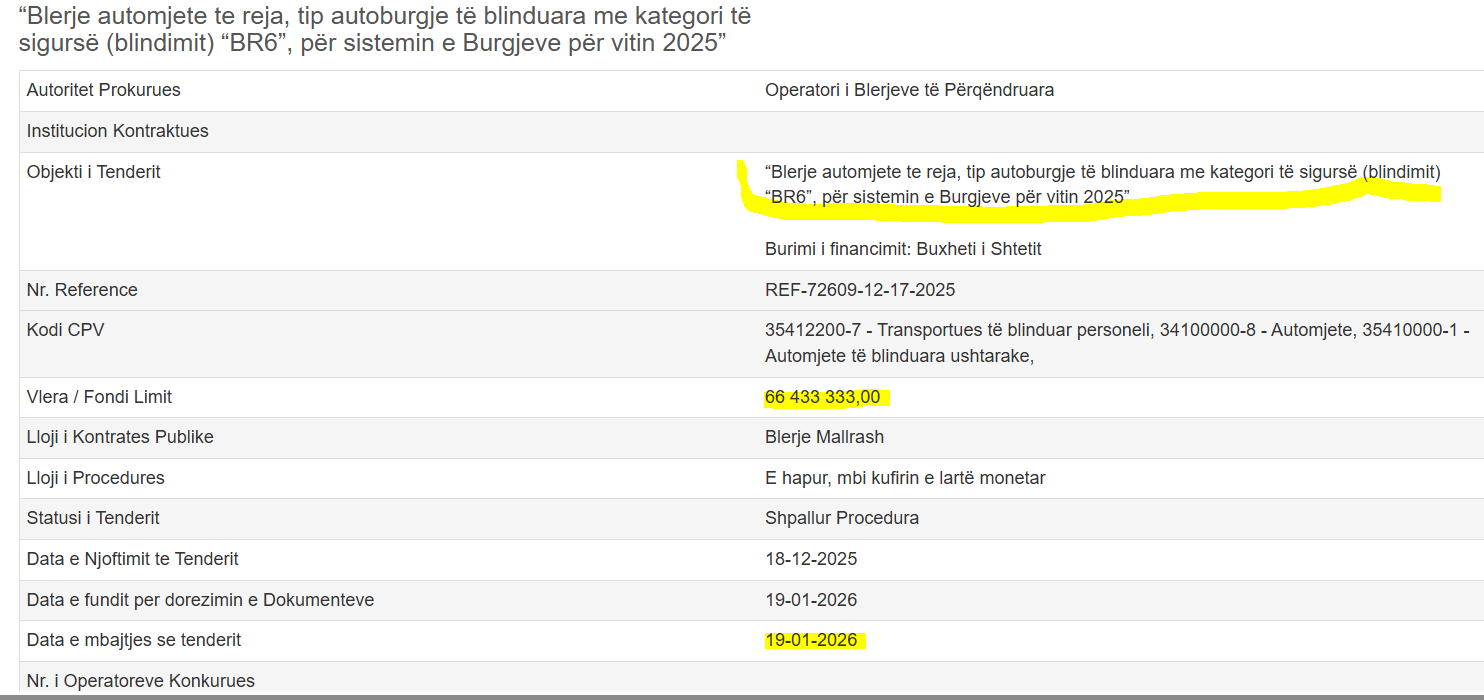Select the highlighted value 66 433 333,00
The height and width of the screenshot is (700, 1484).
(823, 397)
